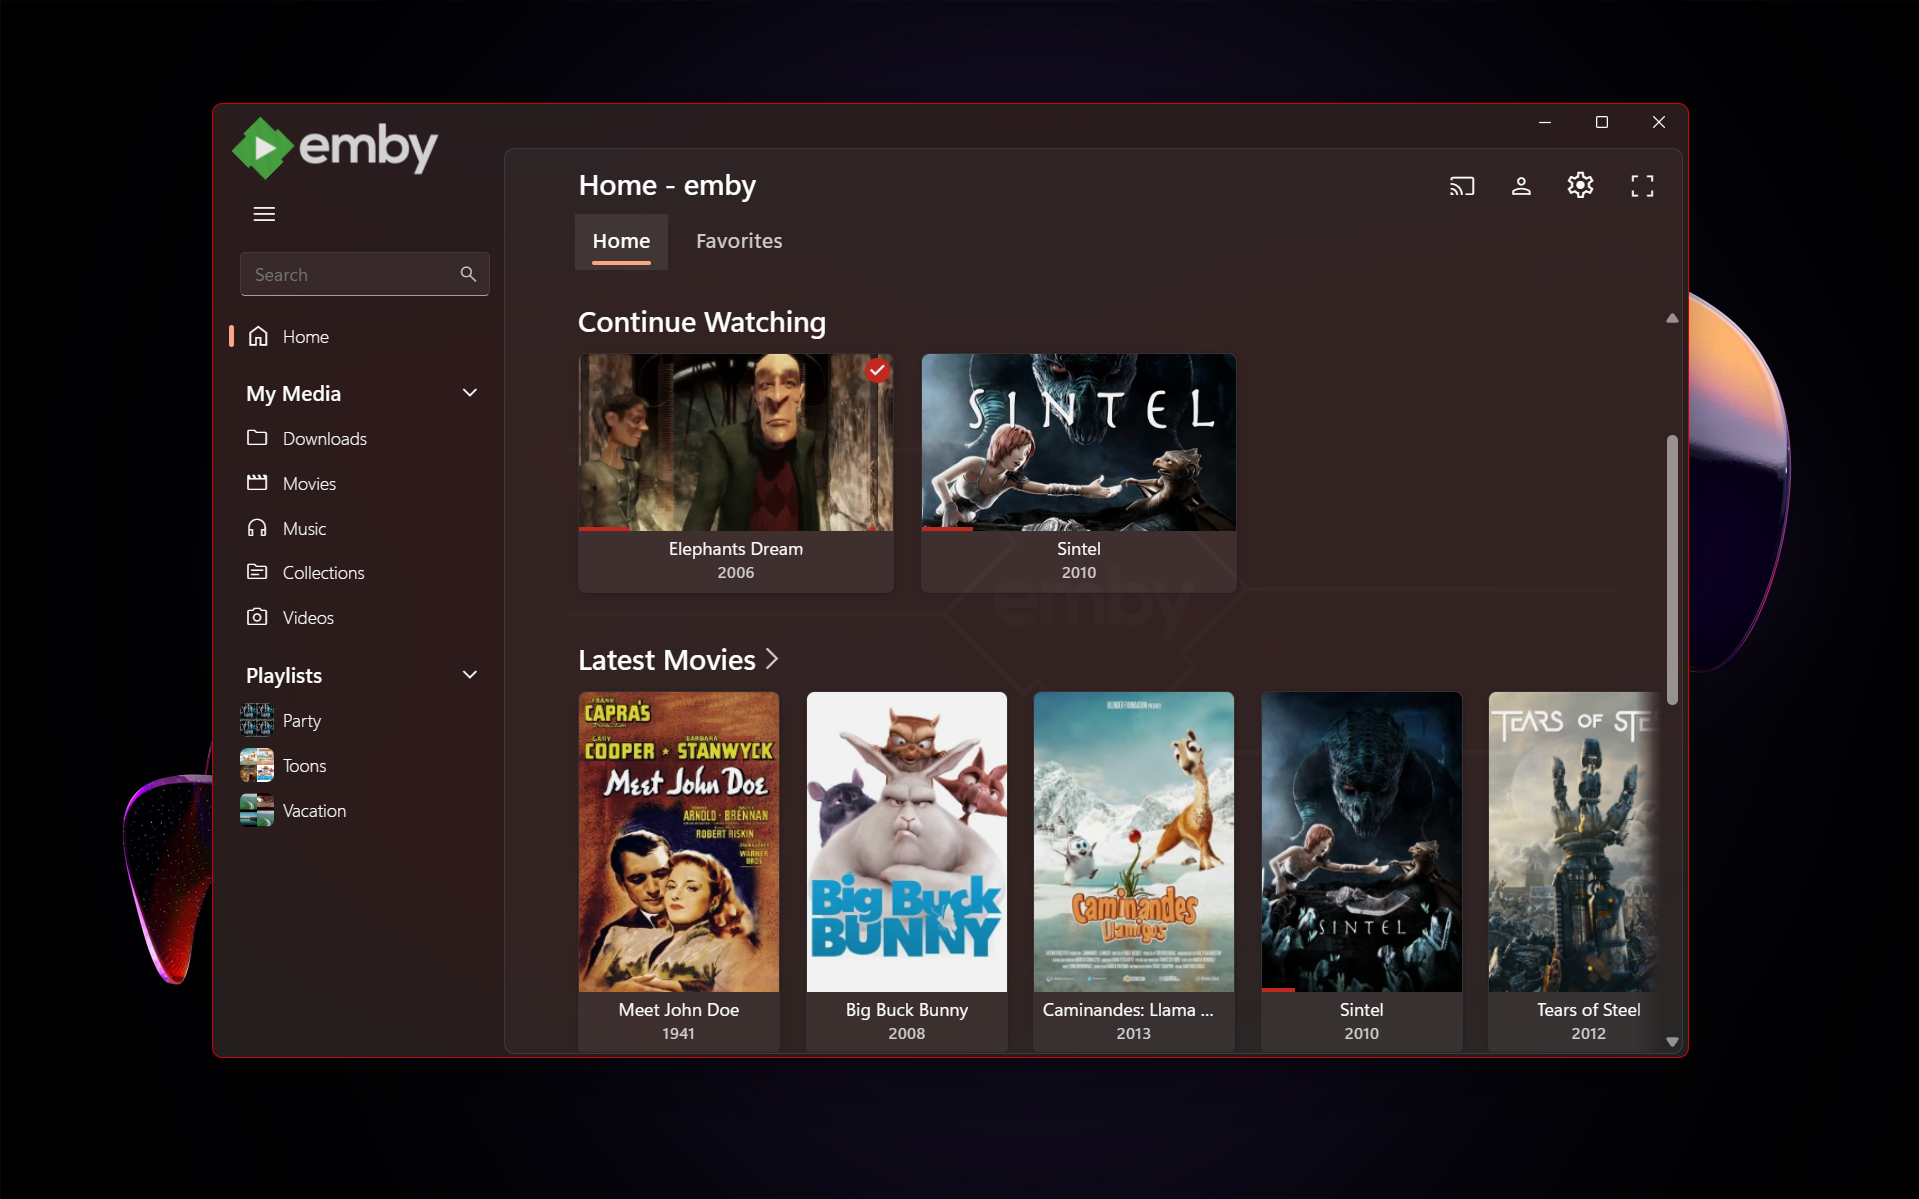Click the Vacation playlist thumbnail icon
Image resolution: width=1919 pixels, height=1199 pixels.
[x=257, y=810]
